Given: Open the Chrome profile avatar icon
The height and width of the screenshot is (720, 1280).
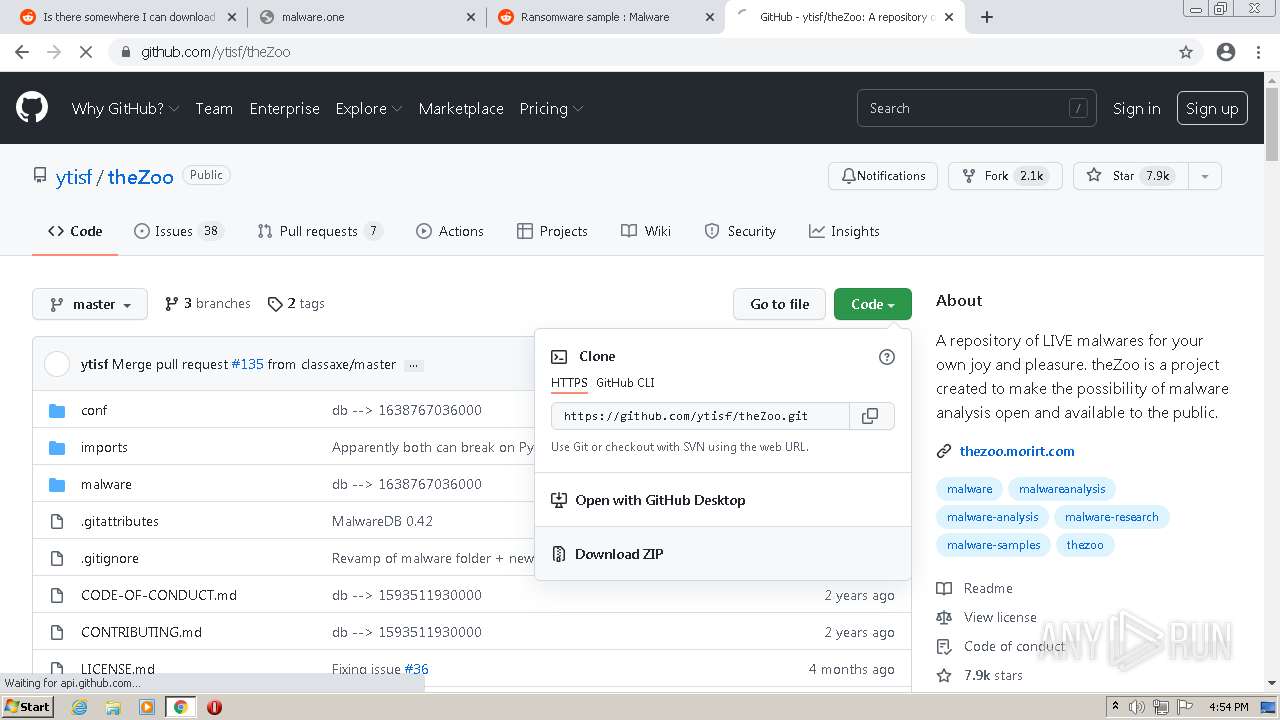Looking at the screenshot, I should 1226,52.
